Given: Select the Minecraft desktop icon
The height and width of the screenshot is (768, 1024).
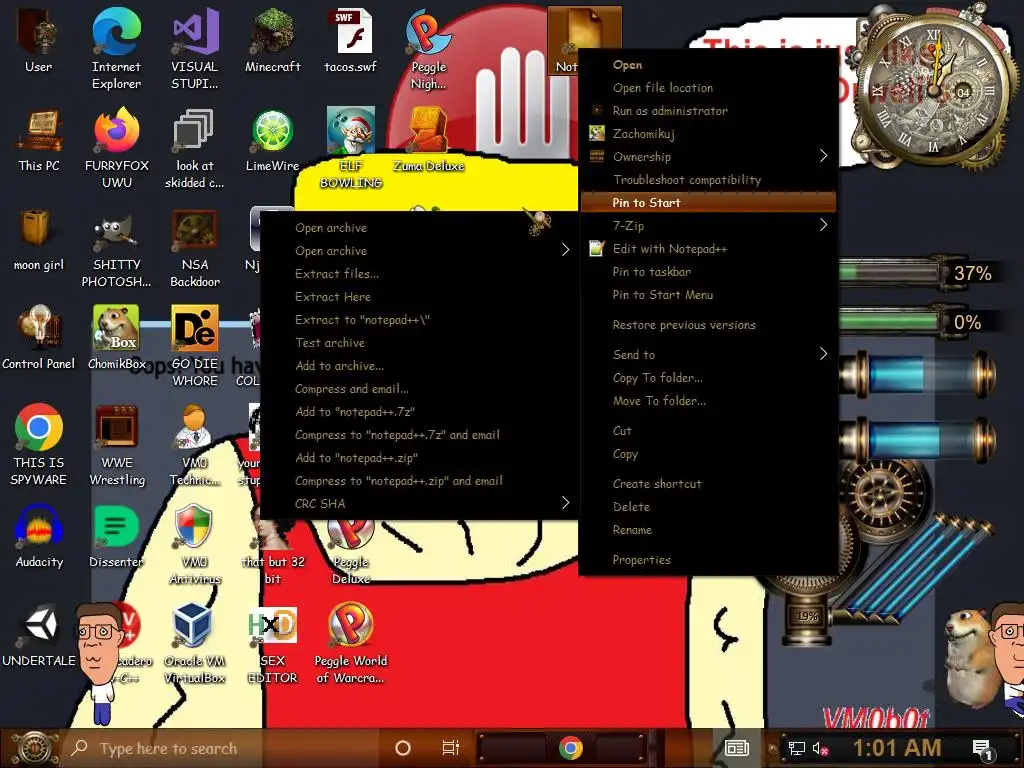Looking at the screenshot, I should pos(272,40).
